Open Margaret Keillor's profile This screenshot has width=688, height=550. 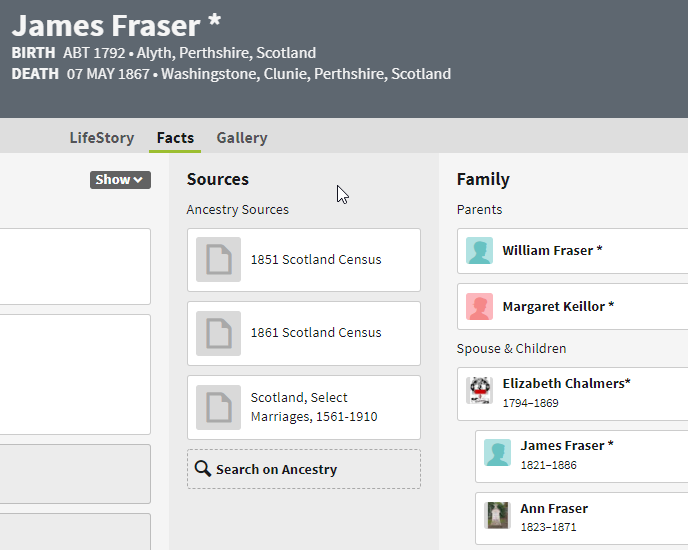558,307
